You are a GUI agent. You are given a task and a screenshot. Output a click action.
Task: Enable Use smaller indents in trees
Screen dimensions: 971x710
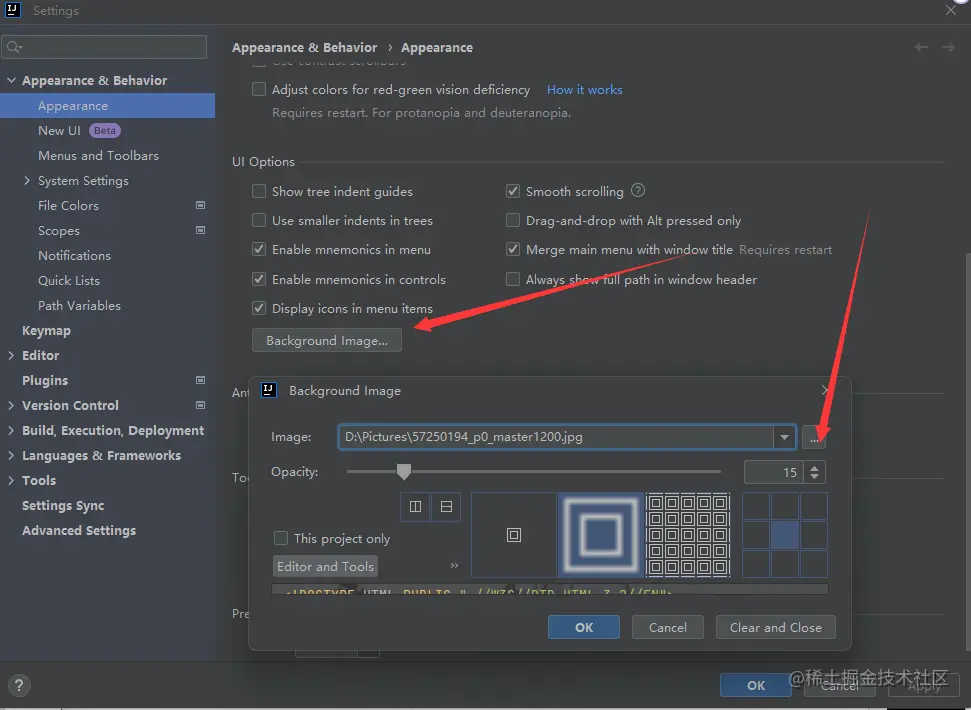tap(259, 220)
